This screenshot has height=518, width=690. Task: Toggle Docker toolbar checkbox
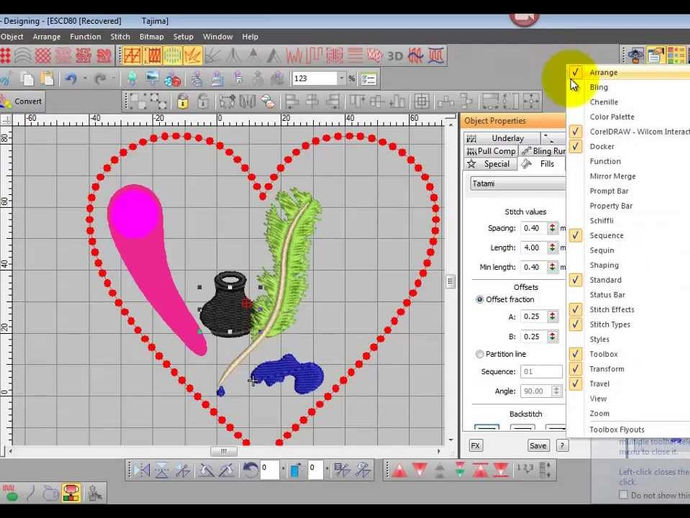coord(575,146)
